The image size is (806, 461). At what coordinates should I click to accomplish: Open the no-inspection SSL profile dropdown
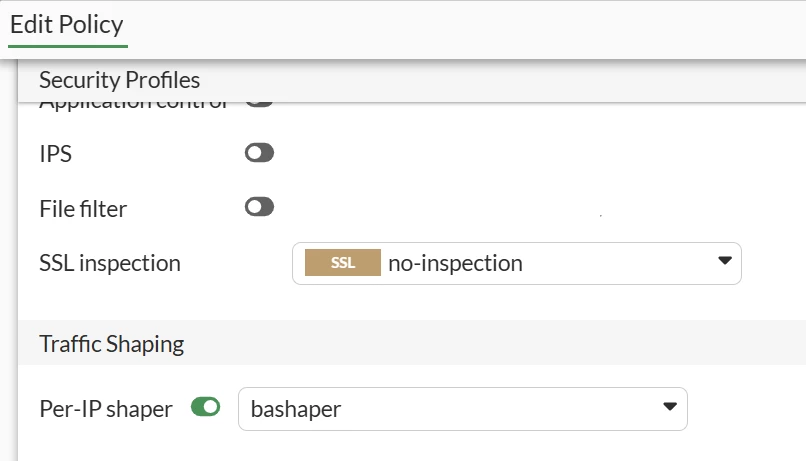click(517, 264)
